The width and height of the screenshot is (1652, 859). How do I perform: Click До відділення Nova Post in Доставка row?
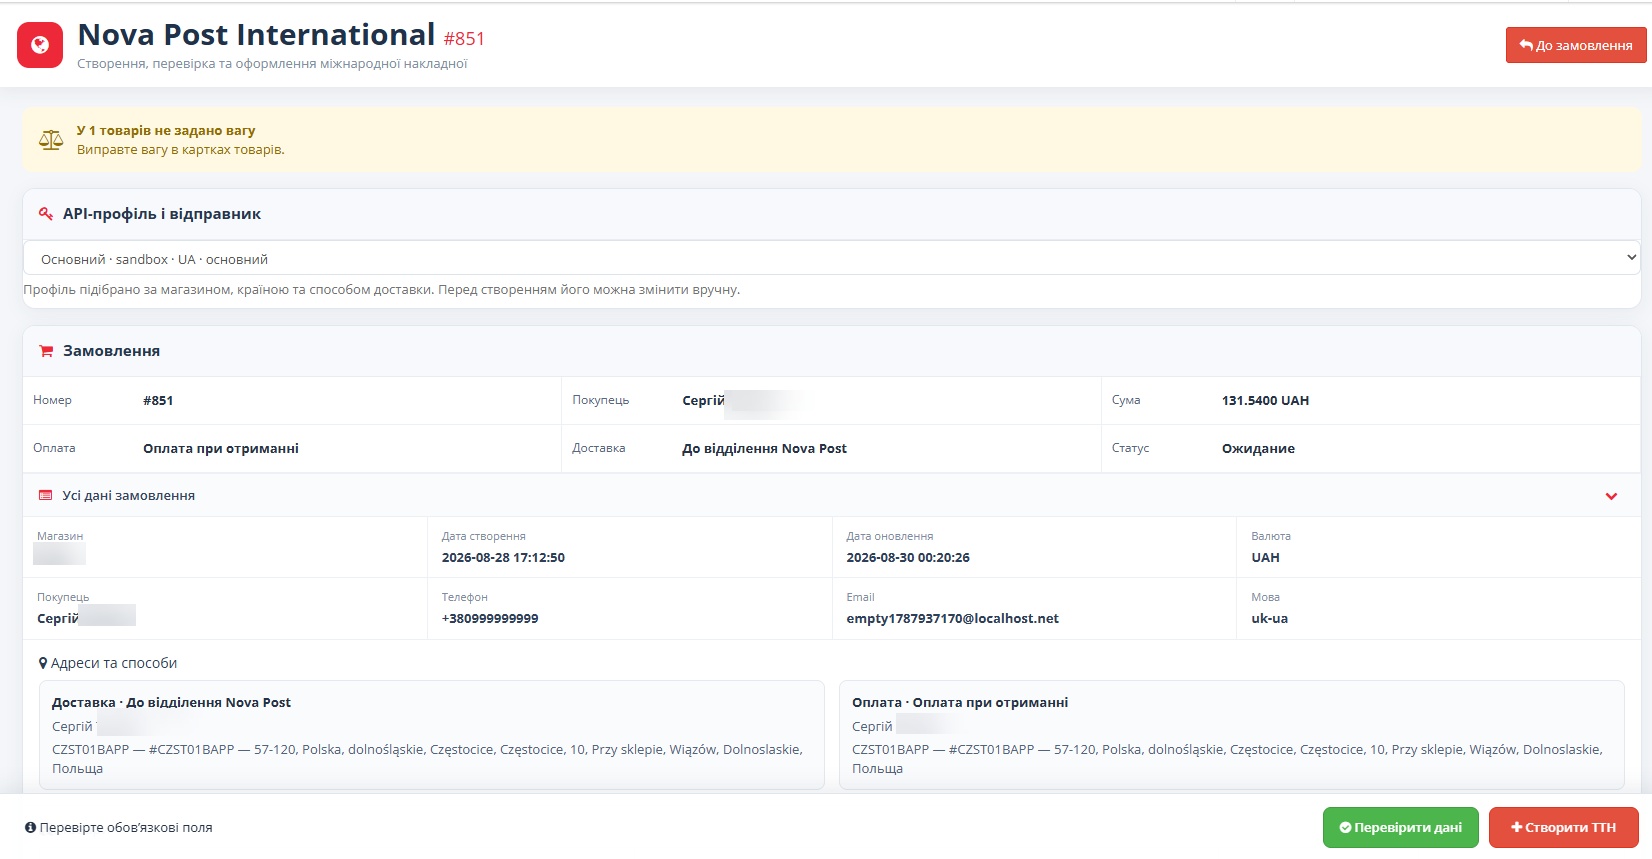(764, 449)
